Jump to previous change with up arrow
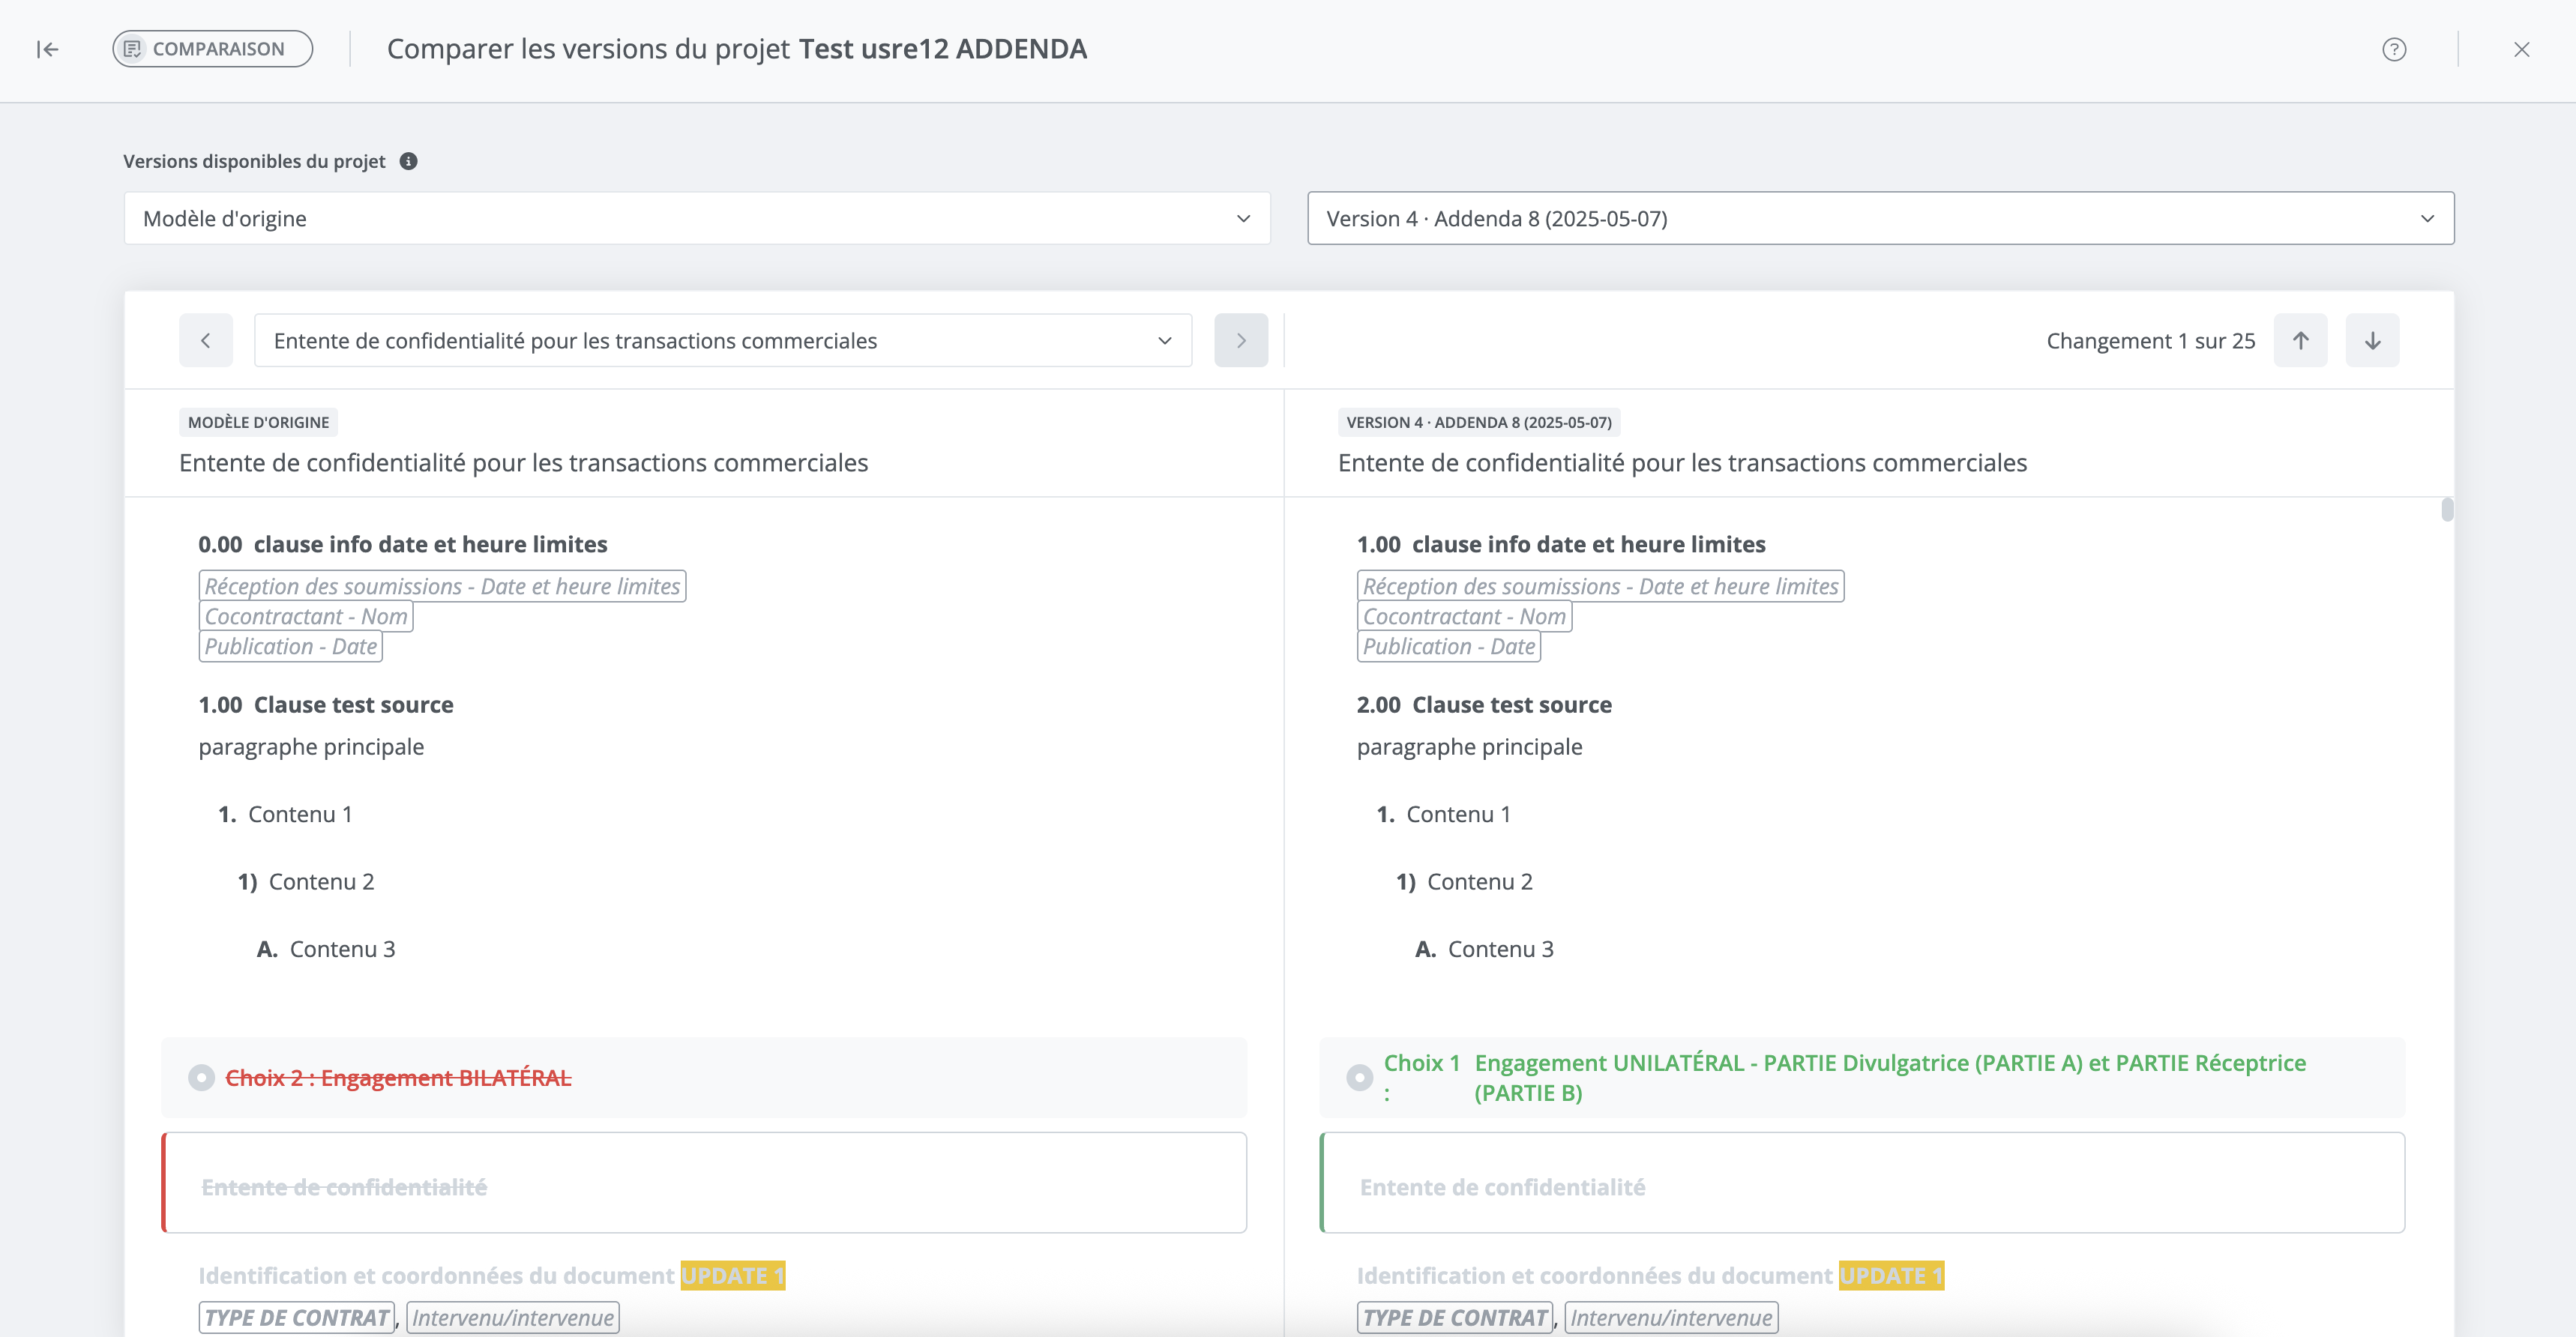 2299,340
